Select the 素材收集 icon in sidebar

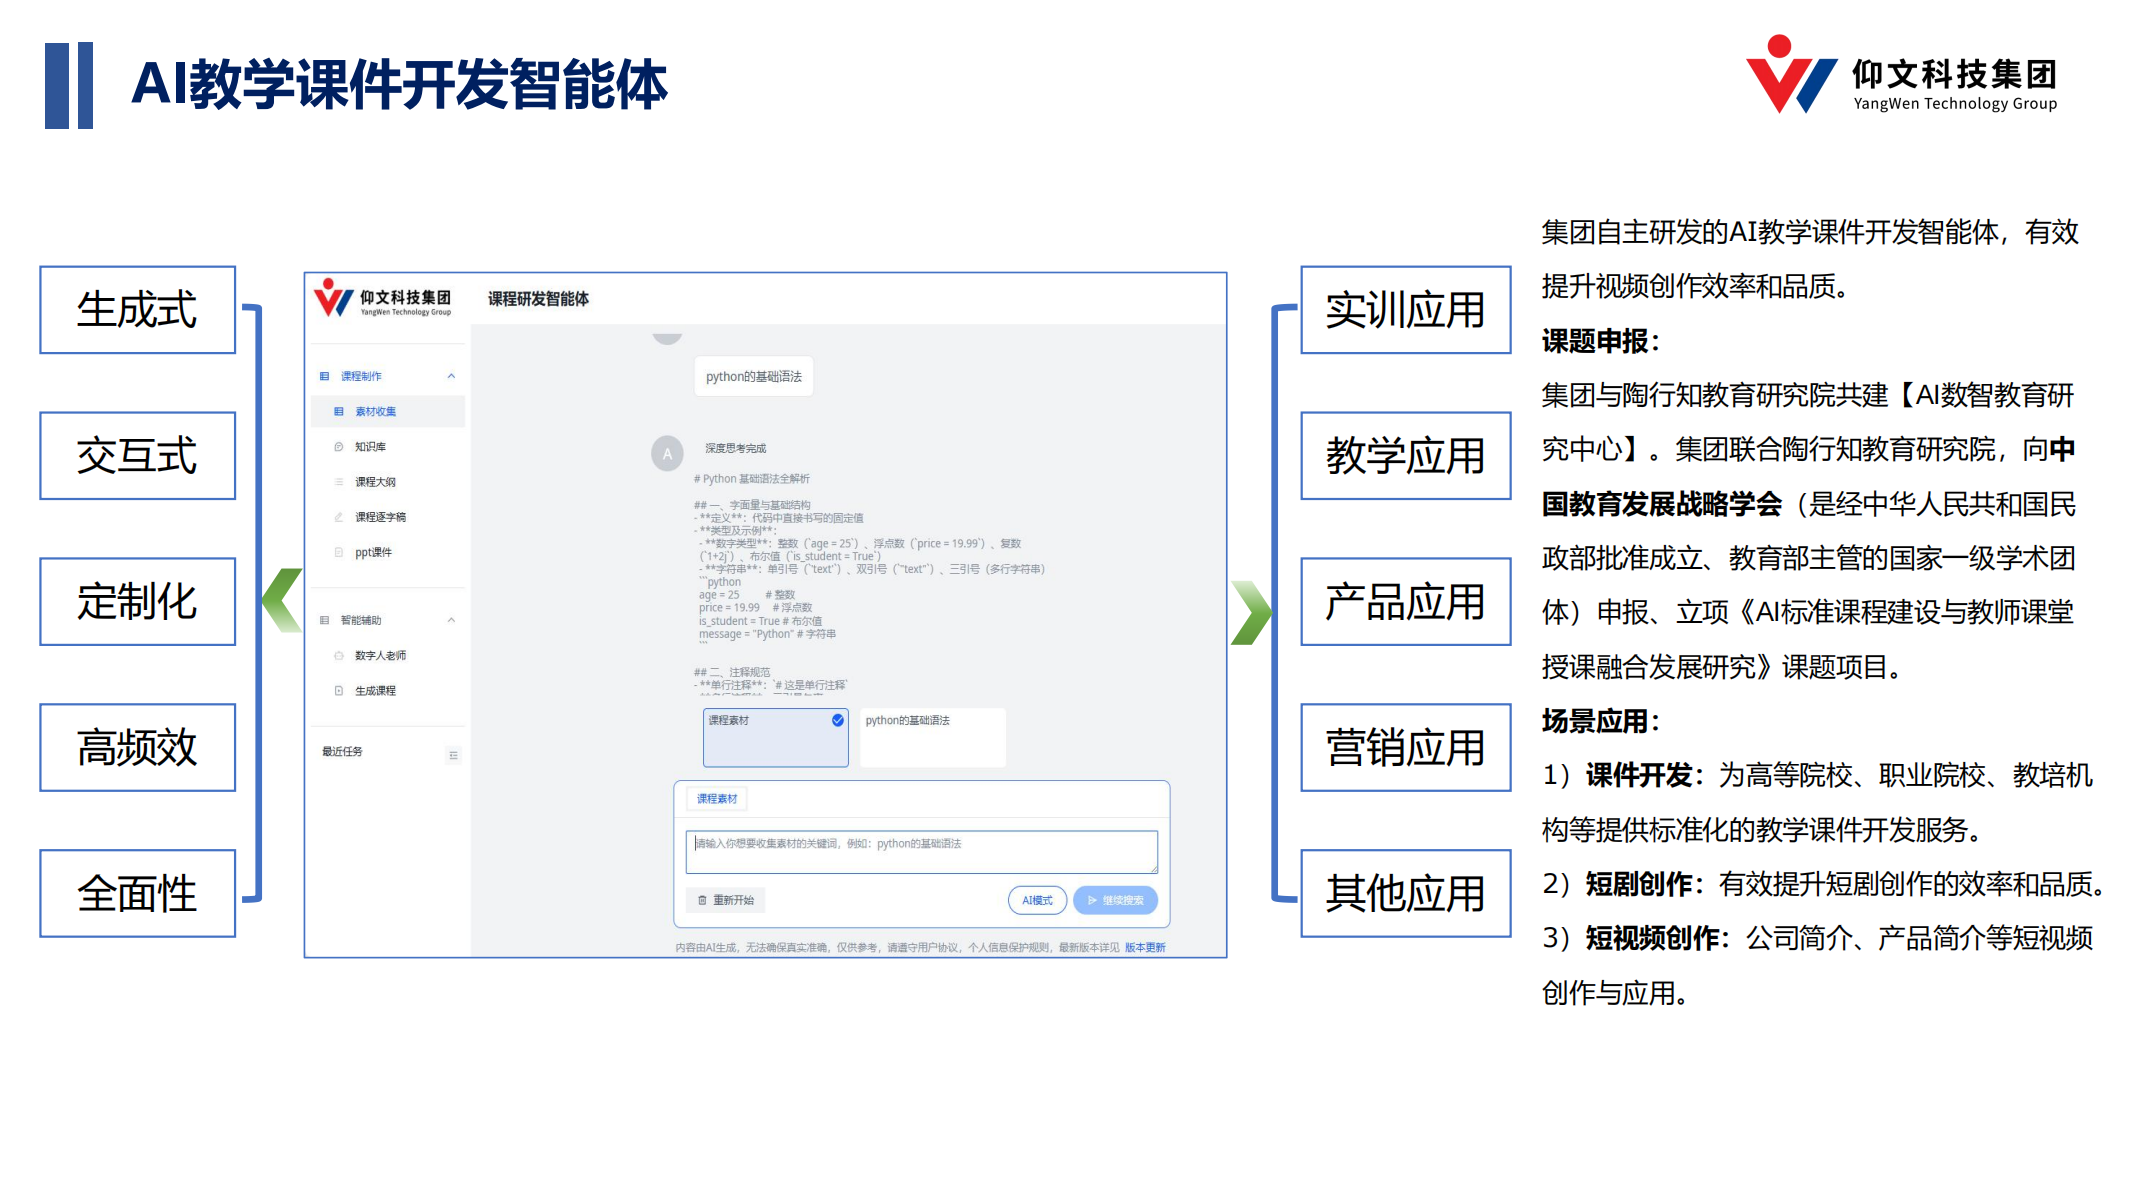coord(337,411)
